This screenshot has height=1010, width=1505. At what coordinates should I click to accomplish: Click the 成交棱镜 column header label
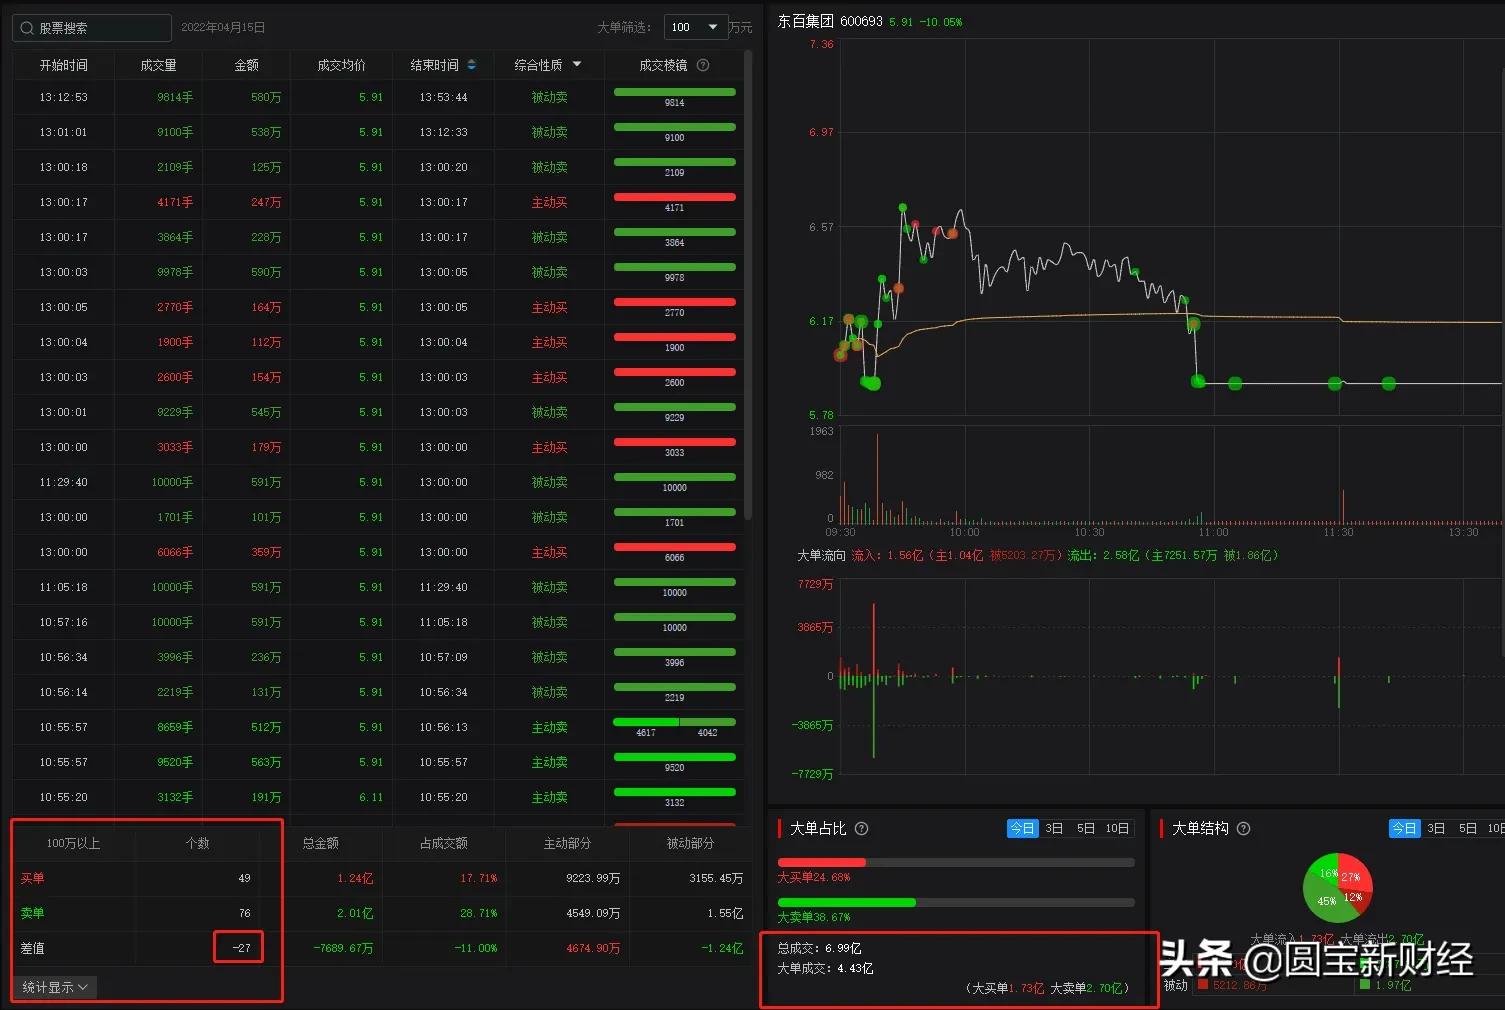[x=663, y=65]
